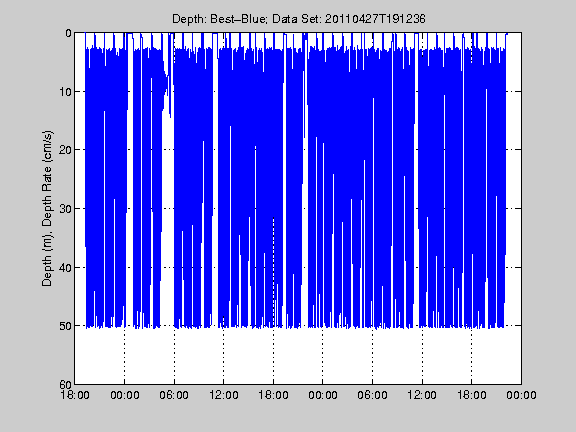Click the middle 18:00 x-axis label
Screen dimensions: 576x432
pyautogui.click(x=273, y=395)
